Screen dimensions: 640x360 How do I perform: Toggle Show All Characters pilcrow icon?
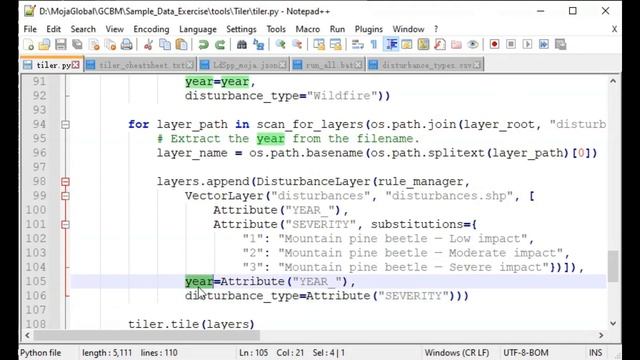(x=374, y=44)
